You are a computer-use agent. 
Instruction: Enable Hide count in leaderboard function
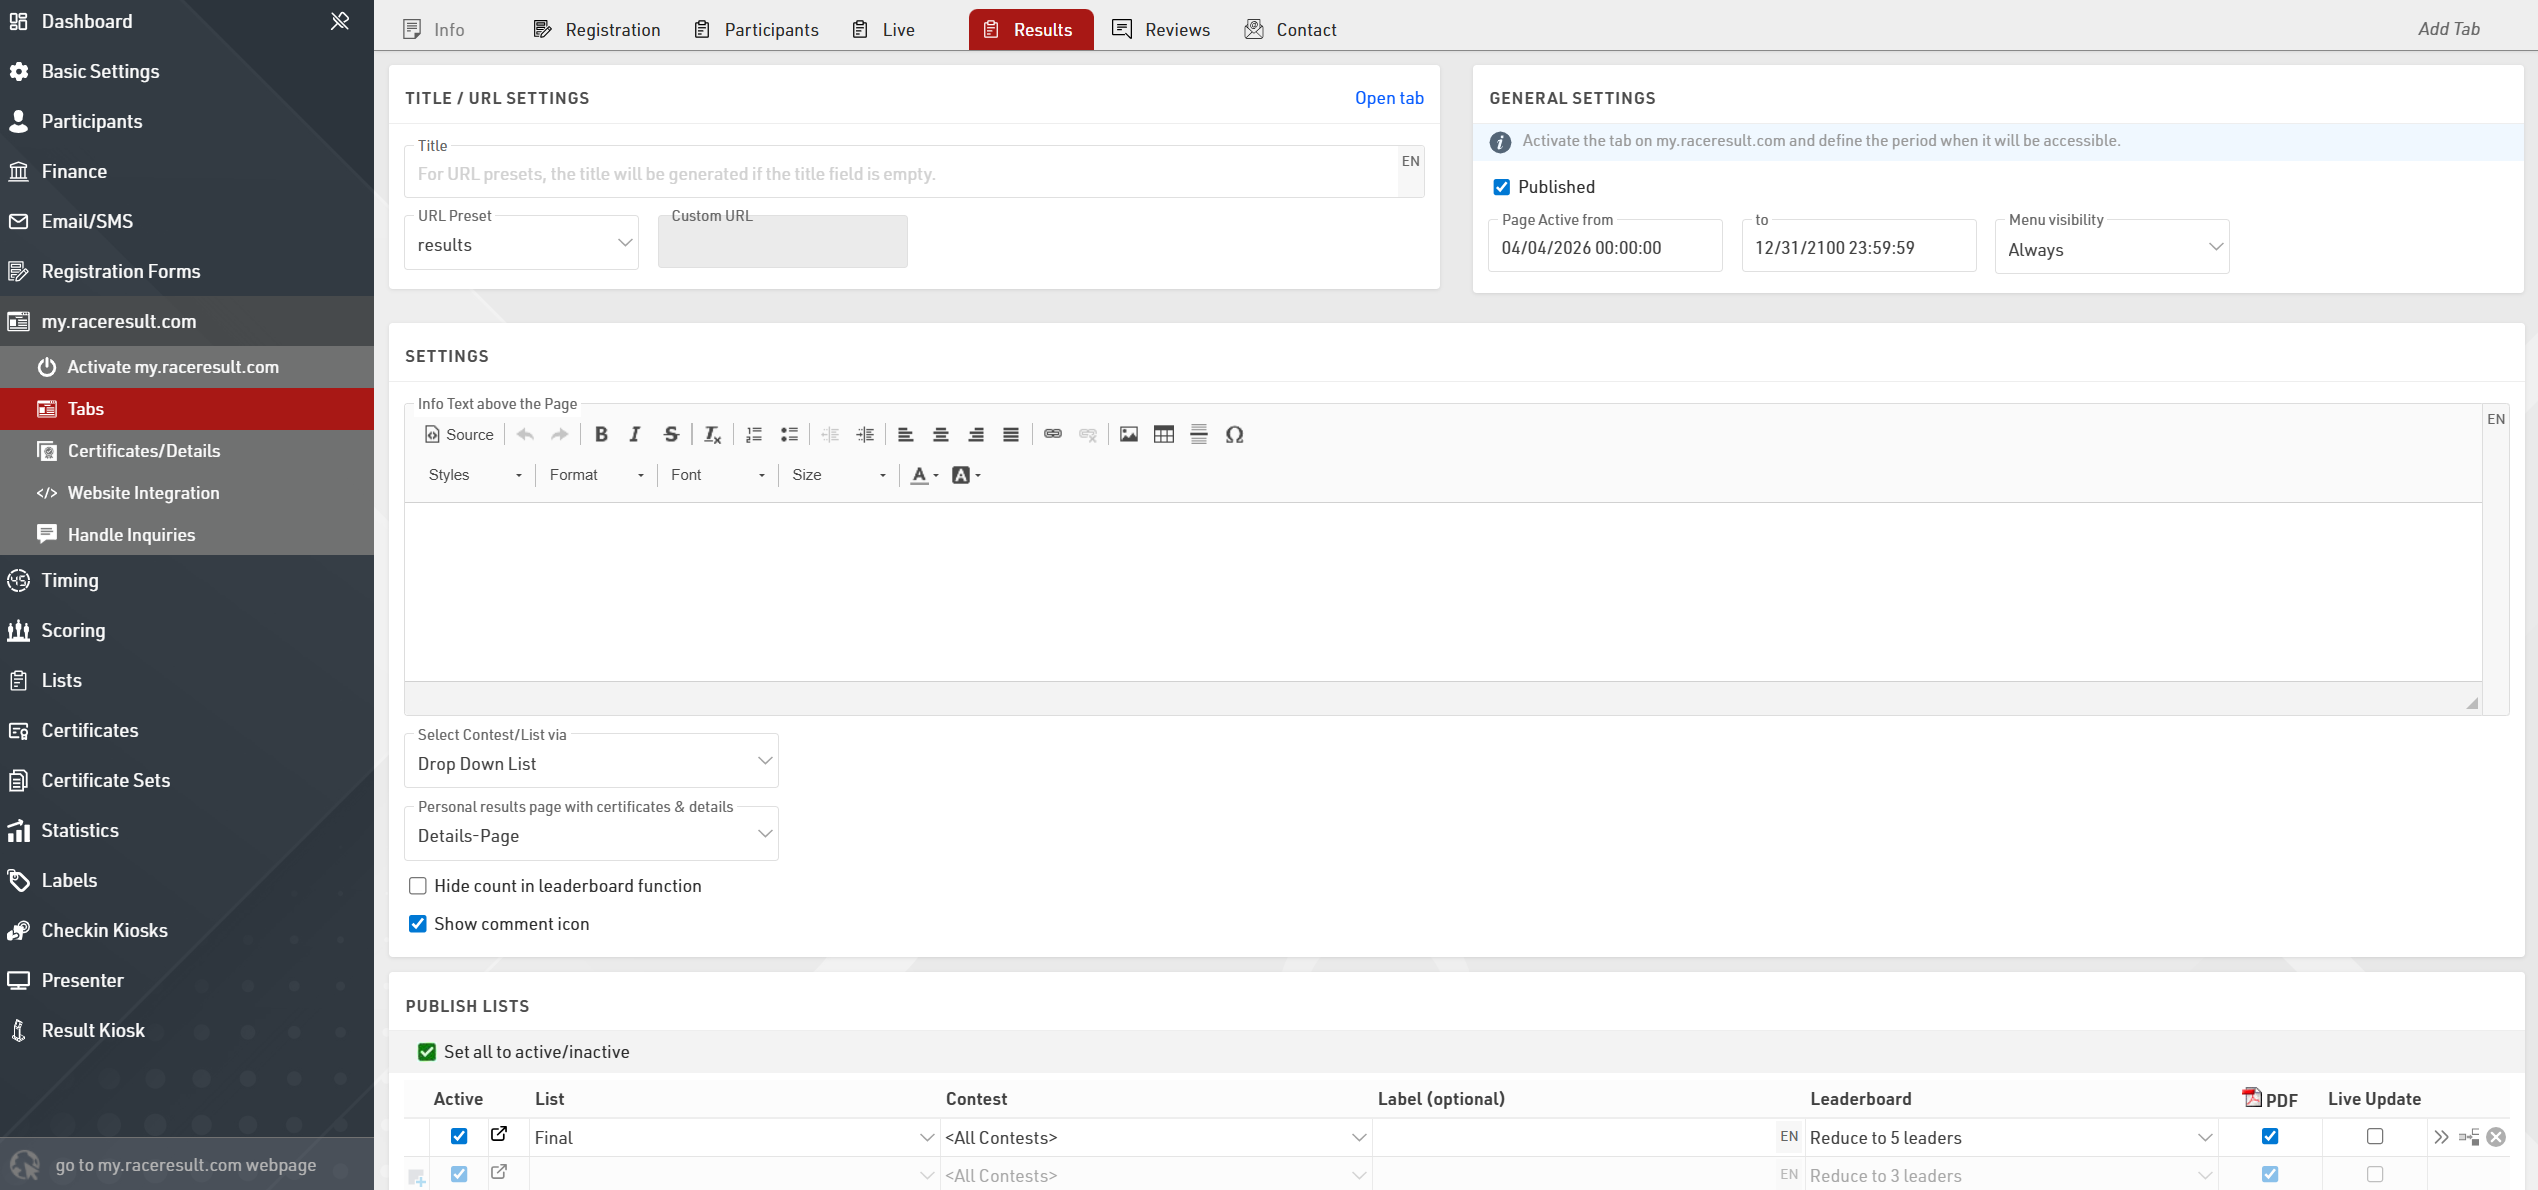(418, 886)
